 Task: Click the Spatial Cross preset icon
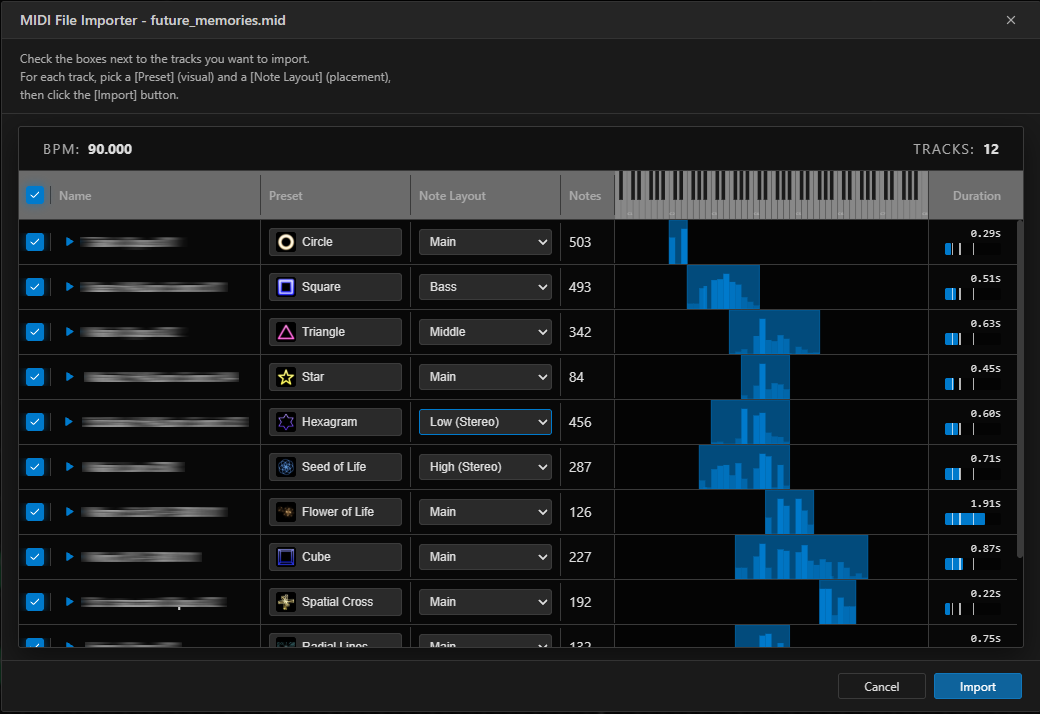(286, 602)
